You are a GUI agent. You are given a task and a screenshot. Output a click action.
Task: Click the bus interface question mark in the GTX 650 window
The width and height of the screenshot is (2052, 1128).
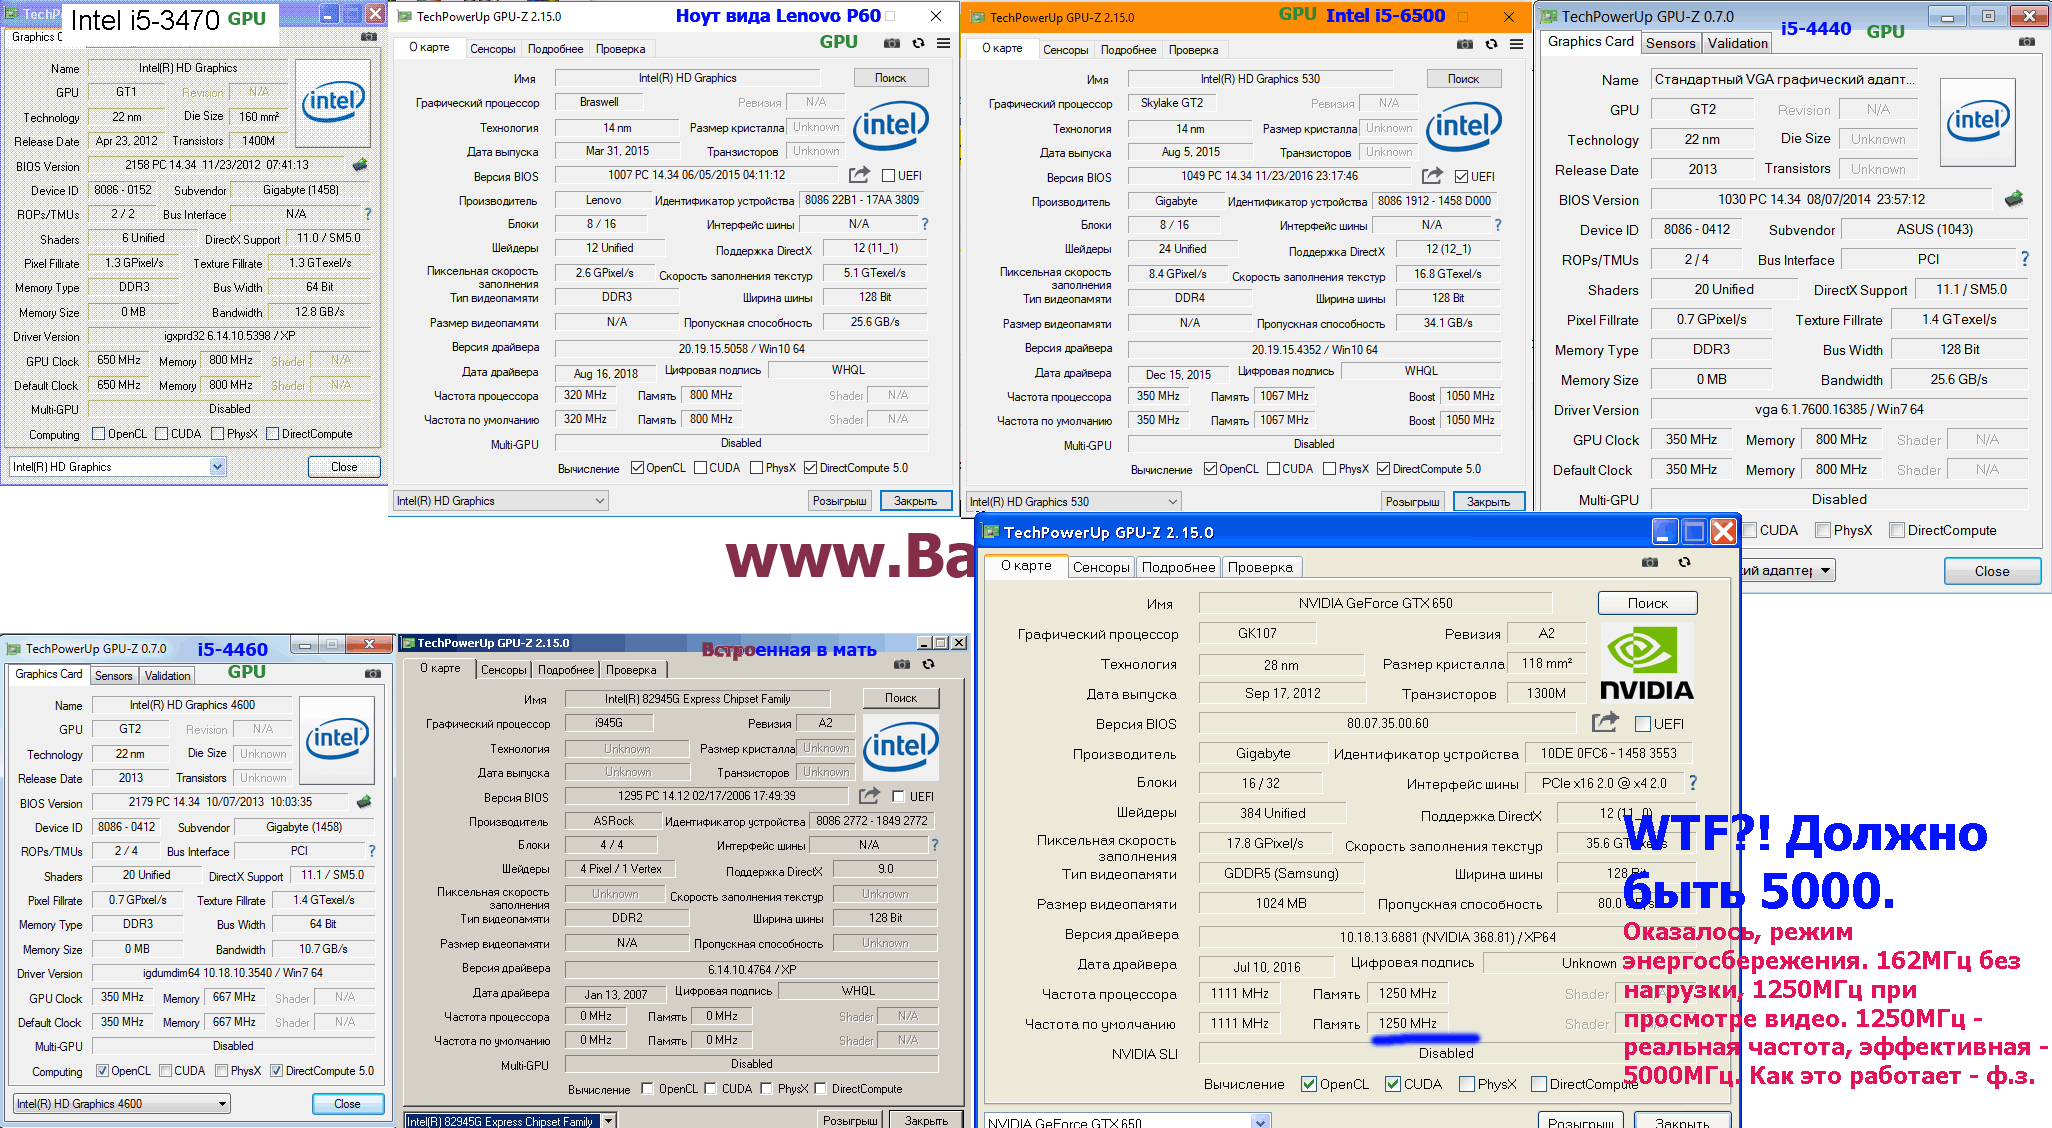pos(1693,783)
